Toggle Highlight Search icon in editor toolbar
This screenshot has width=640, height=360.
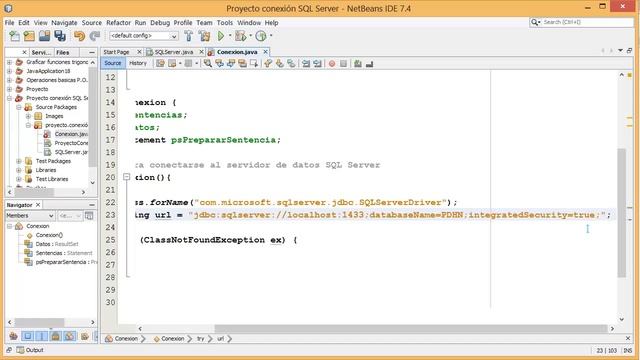tap(242, 63)
